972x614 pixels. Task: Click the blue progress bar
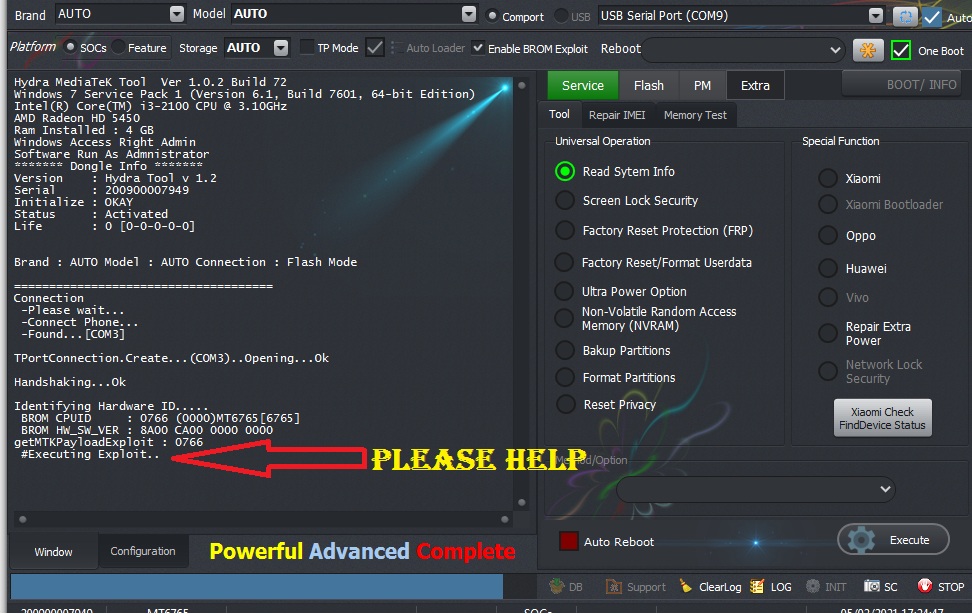[257, 586]
